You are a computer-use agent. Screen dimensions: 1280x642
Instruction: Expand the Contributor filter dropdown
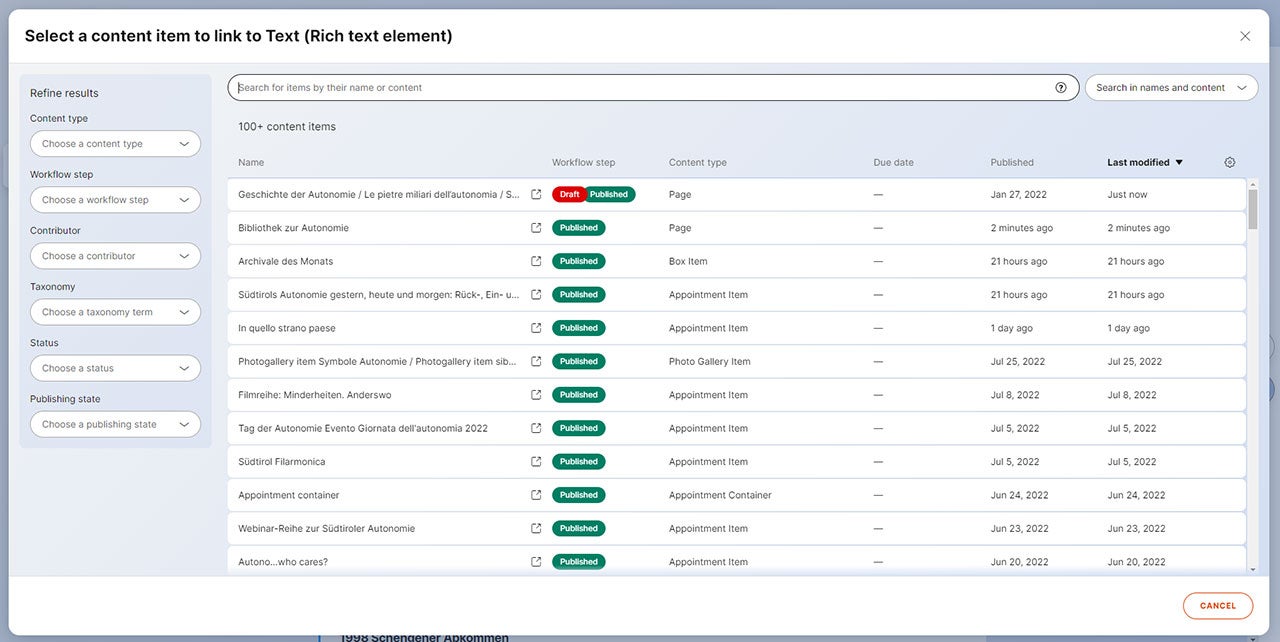[115, 256]
